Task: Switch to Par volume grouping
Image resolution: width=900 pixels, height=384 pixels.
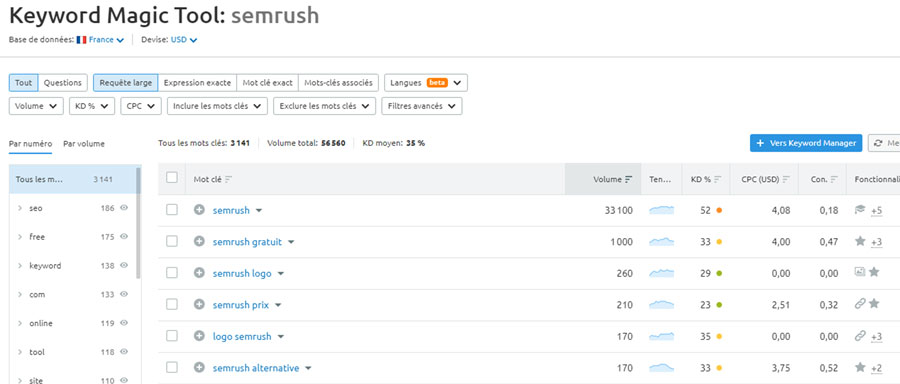Action: pyautogui.click(x=84, y=144)
